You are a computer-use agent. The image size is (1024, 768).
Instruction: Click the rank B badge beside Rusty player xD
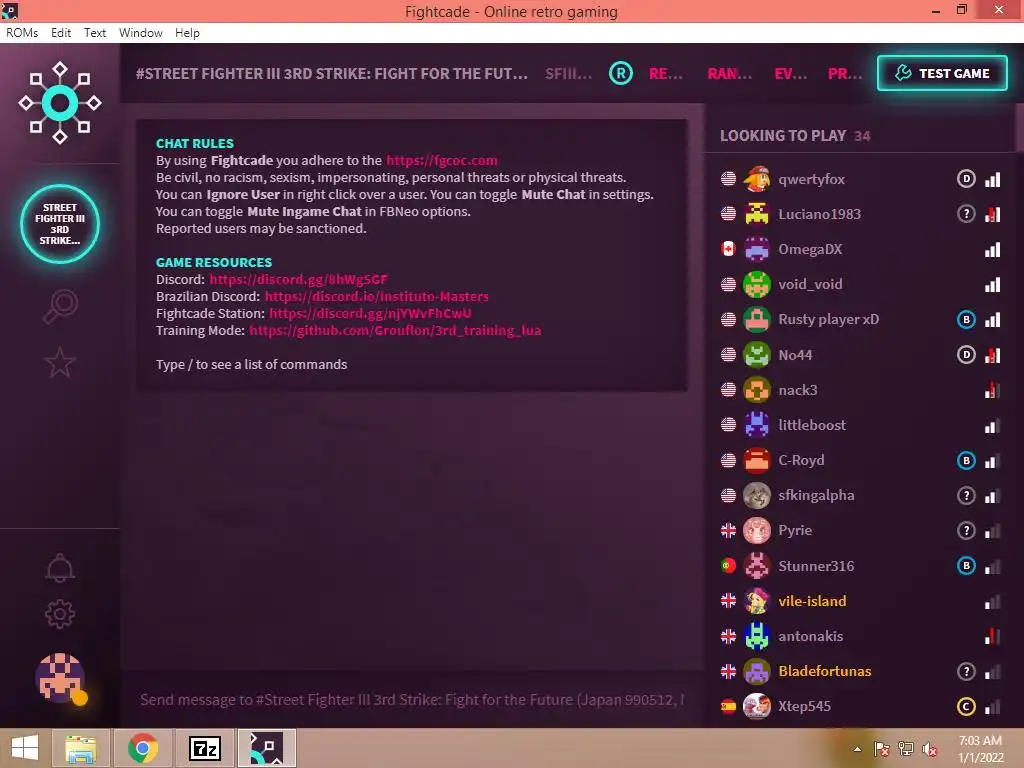coord(966,319)
